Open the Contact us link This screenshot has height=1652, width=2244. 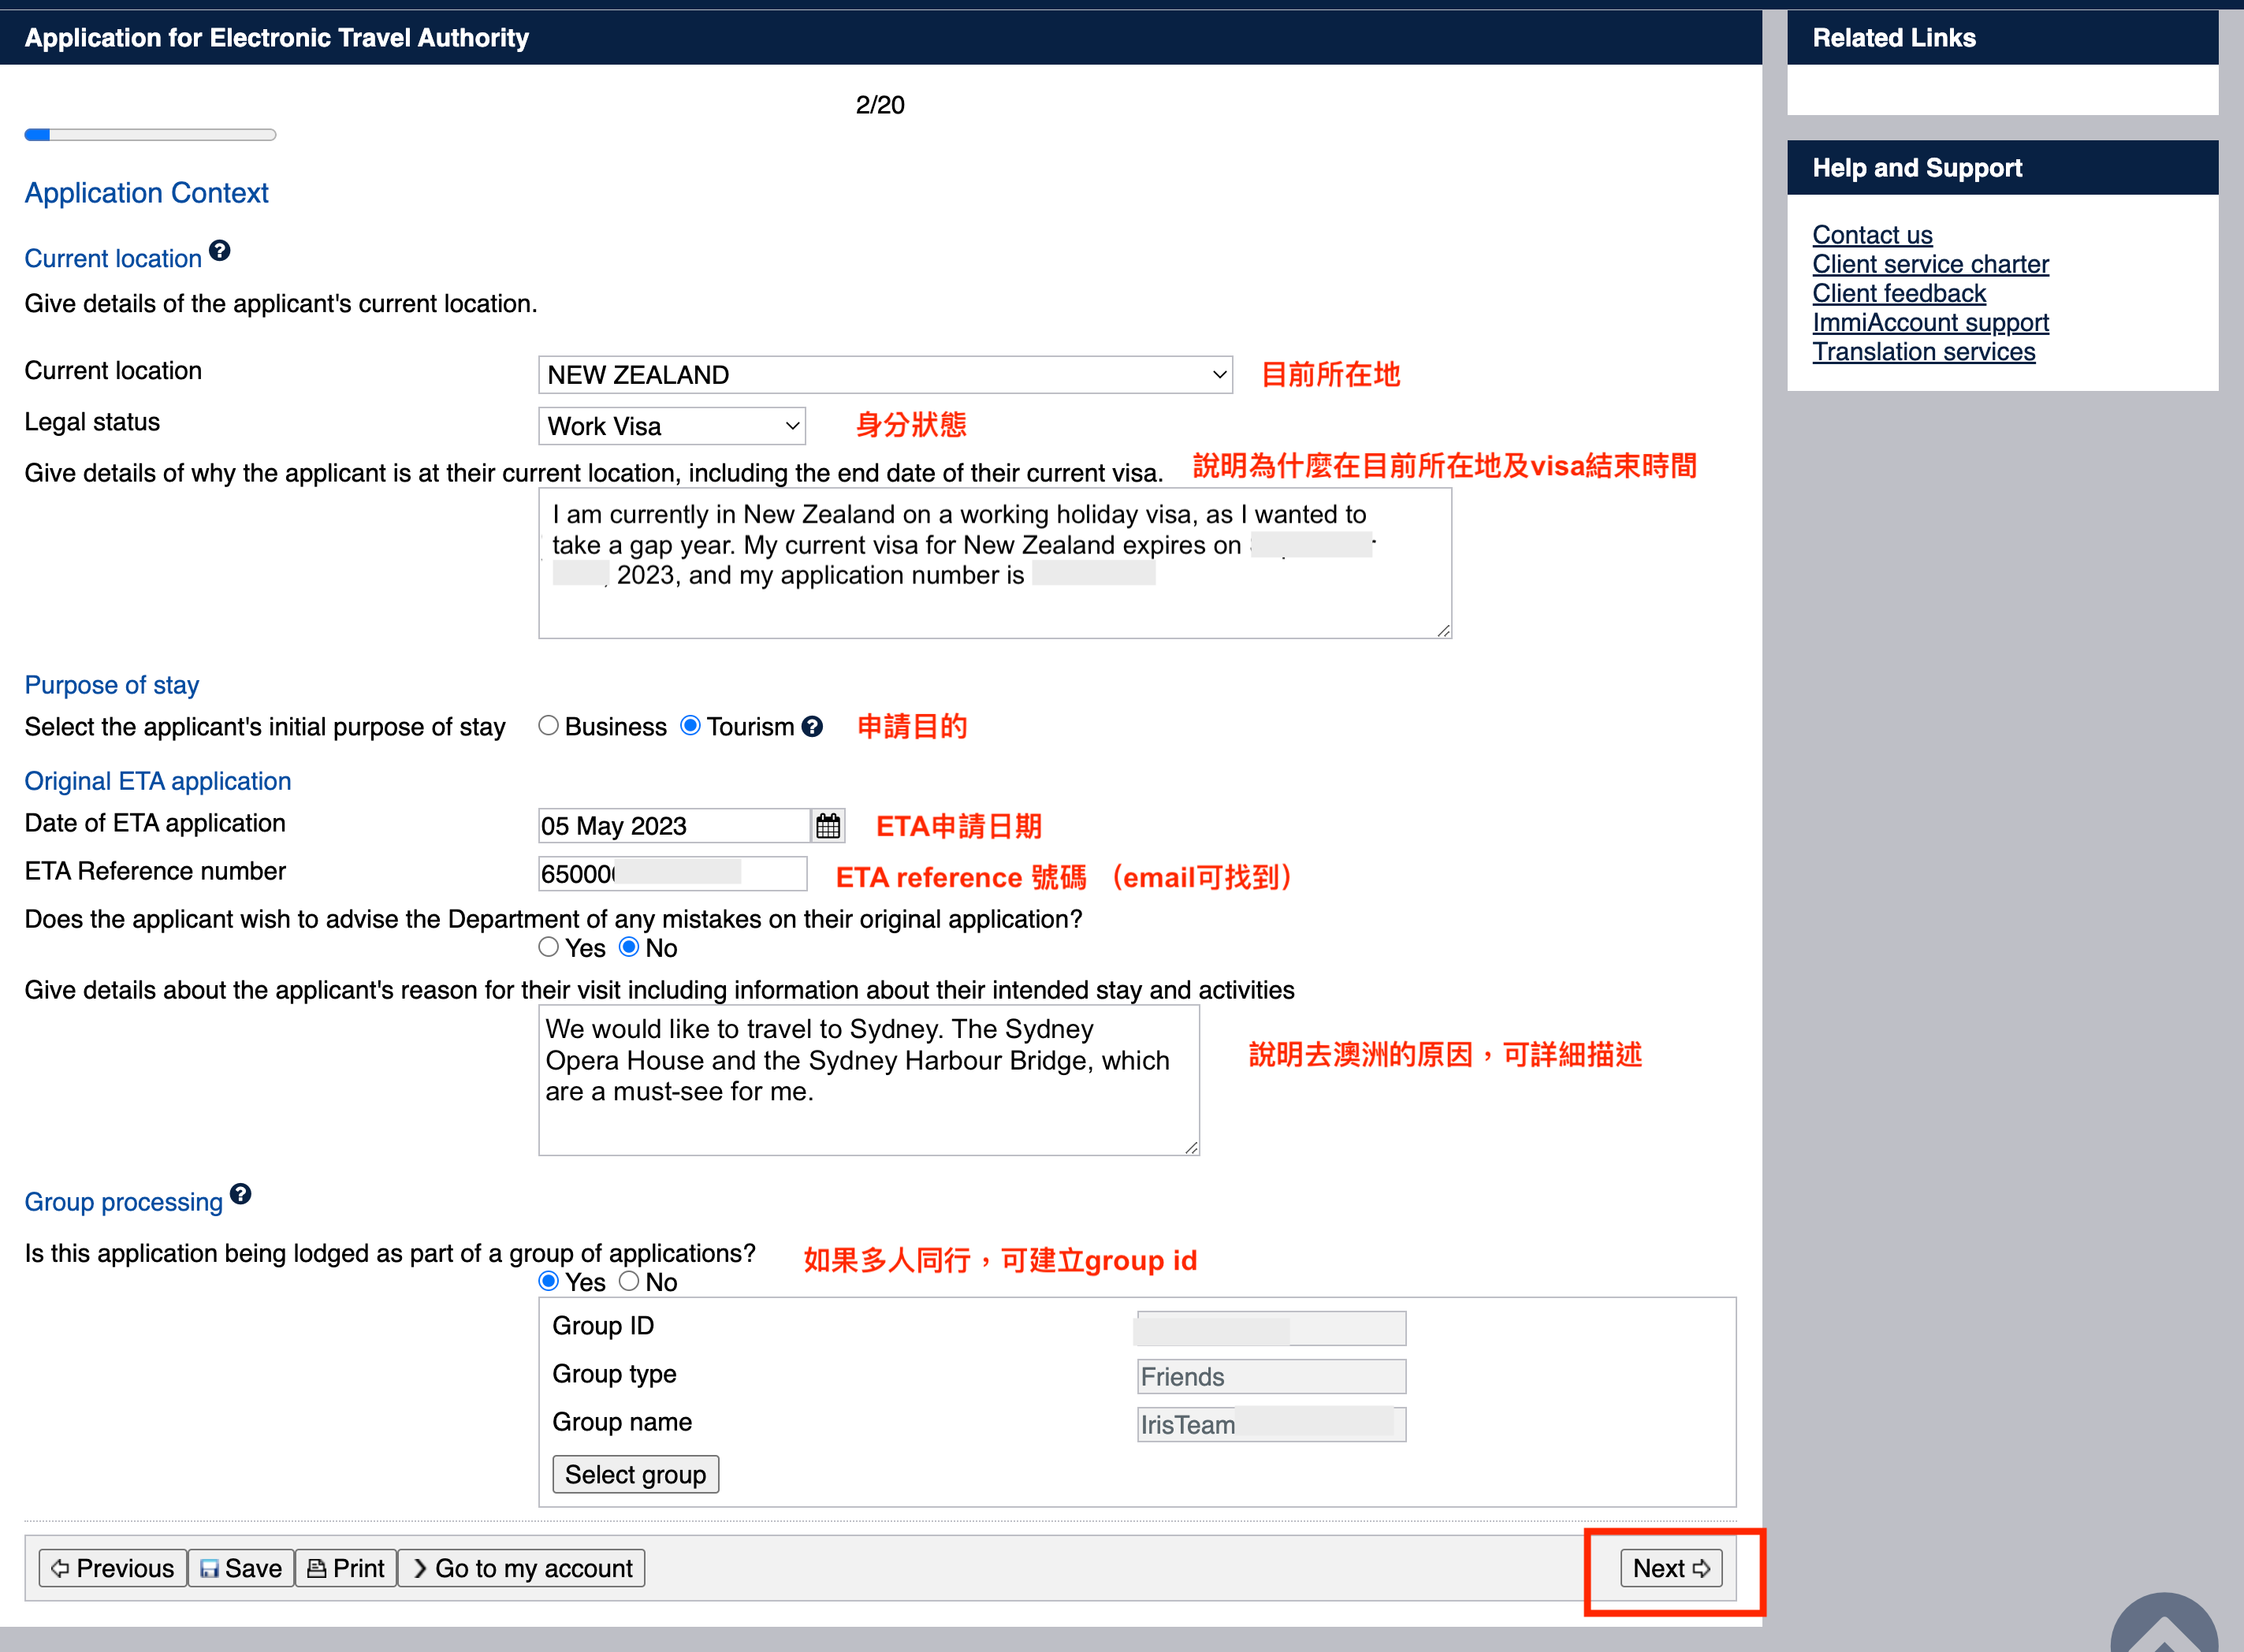(1871, 235)
